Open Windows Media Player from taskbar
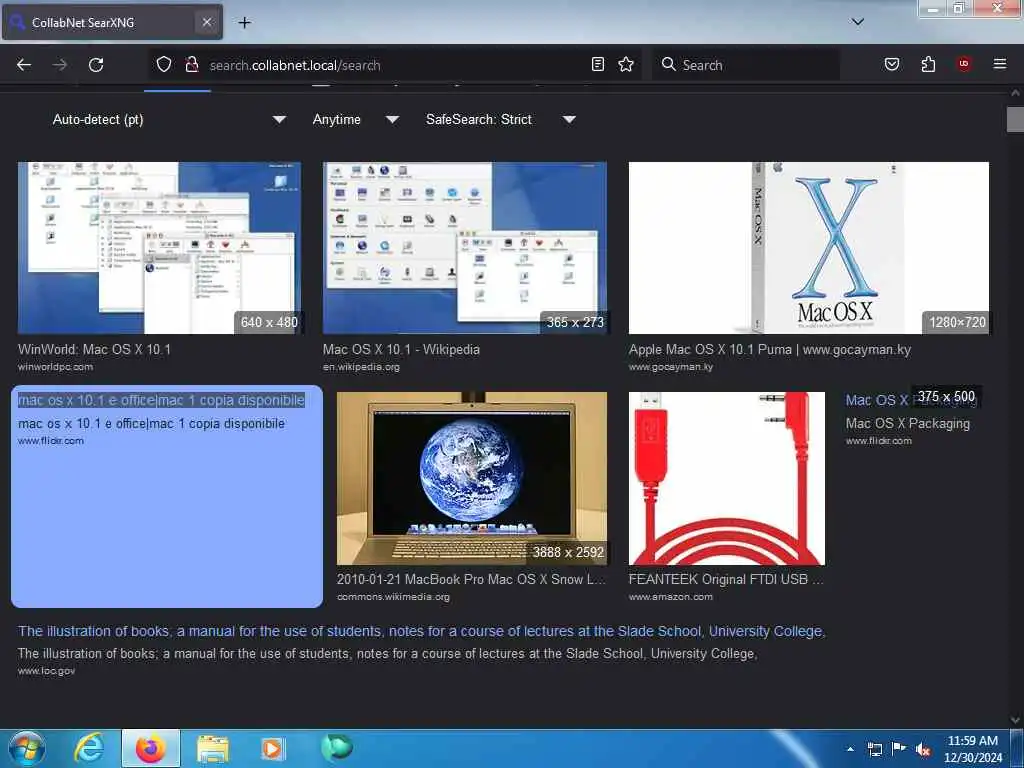The image size is (1024, 768). pos(272,749)
